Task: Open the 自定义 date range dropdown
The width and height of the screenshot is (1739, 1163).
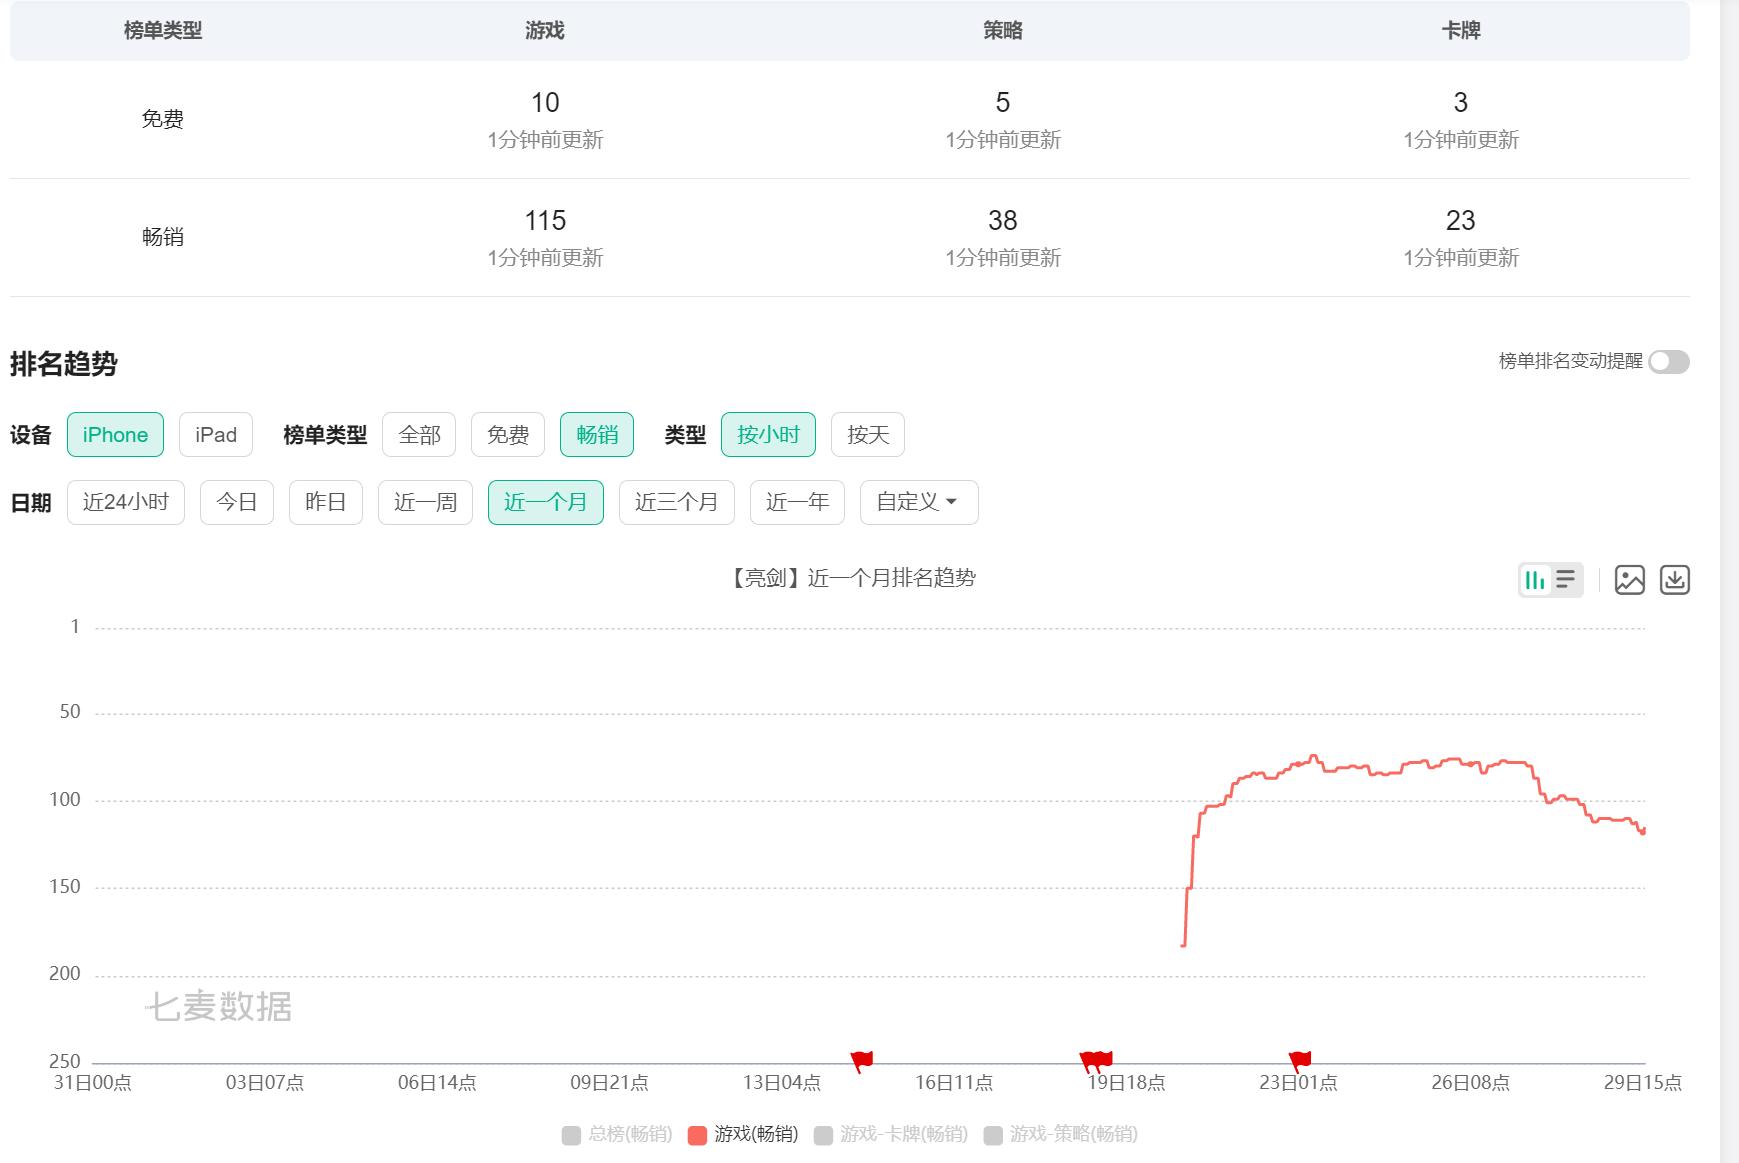Action: 917,502
